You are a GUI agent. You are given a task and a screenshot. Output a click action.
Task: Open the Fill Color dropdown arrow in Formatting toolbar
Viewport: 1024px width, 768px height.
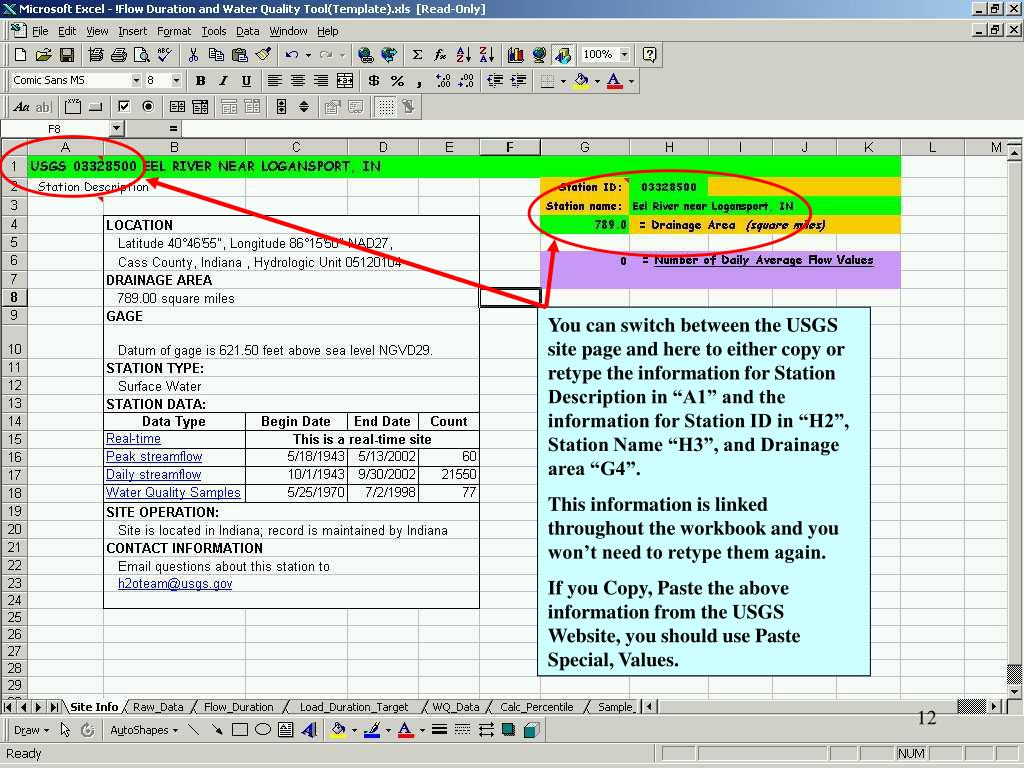click(597, 81)
